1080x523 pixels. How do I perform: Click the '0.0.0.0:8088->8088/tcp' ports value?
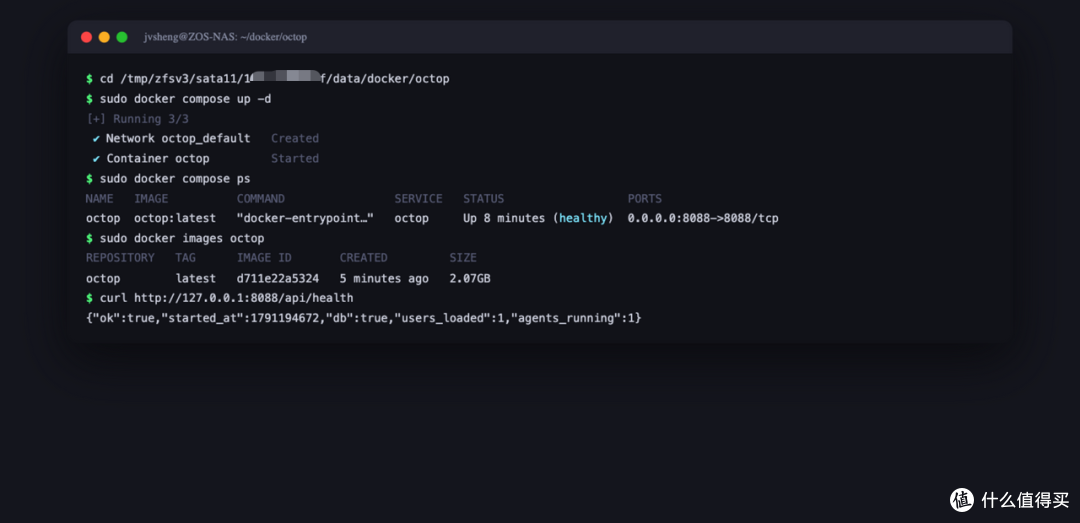coord(703,218)
